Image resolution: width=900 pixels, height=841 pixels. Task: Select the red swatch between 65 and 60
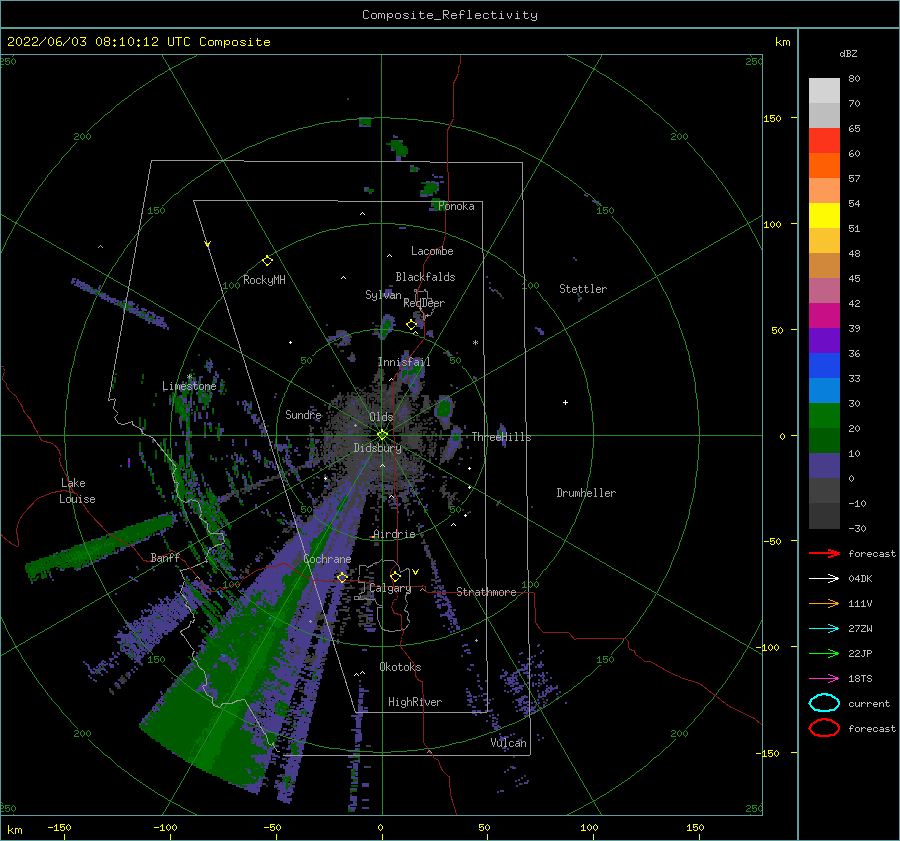pos(824,141)
